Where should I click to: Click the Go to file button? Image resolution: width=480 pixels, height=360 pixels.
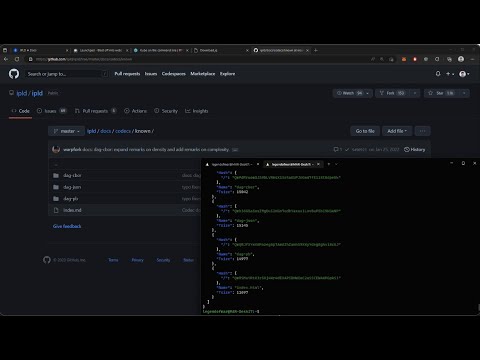(365, 131)
